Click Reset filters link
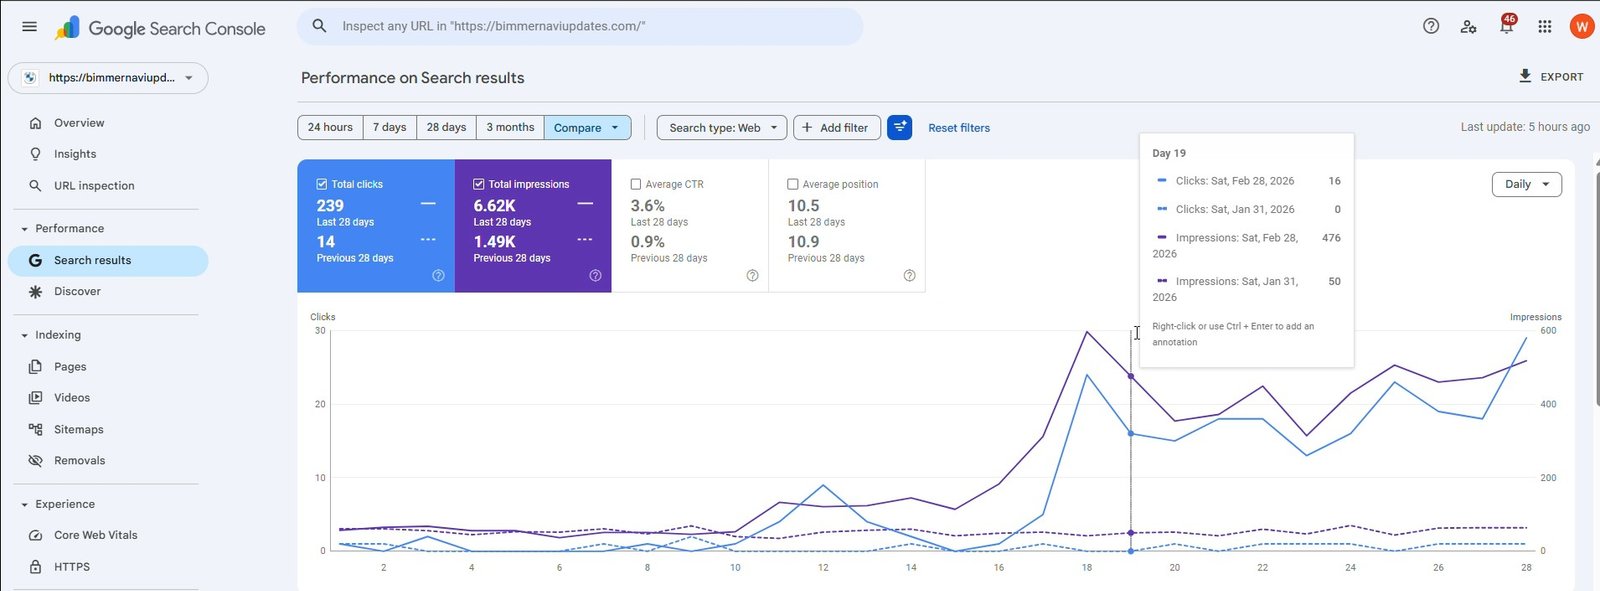The width and height of the screenshot is (1600, 591). [959, 128]
